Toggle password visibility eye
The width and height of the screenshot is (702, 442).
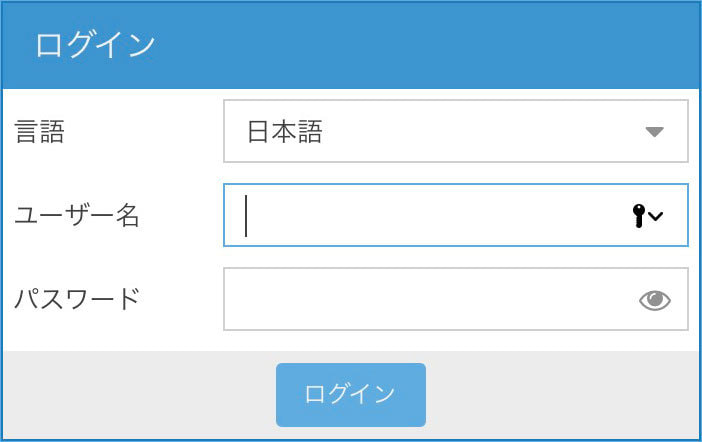coord(655,300)
